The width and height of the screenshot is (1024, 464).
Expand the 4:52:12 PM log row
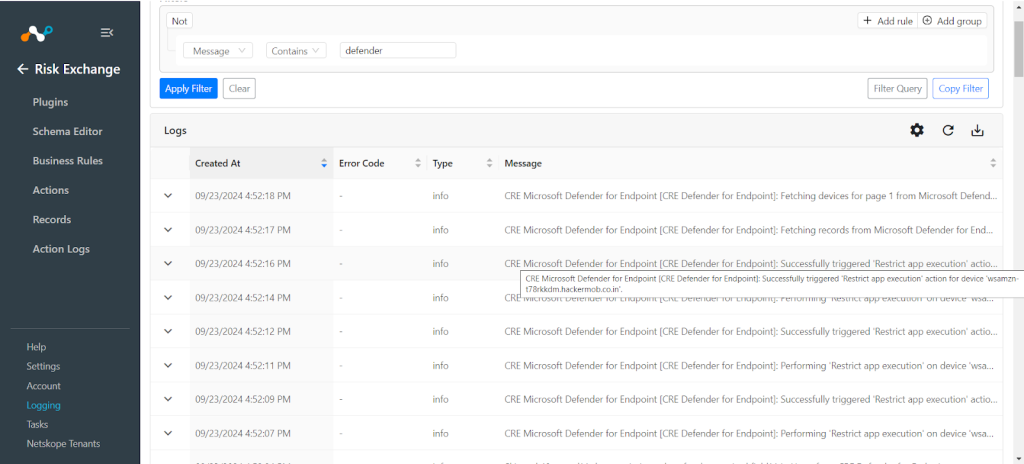[168, 331]
